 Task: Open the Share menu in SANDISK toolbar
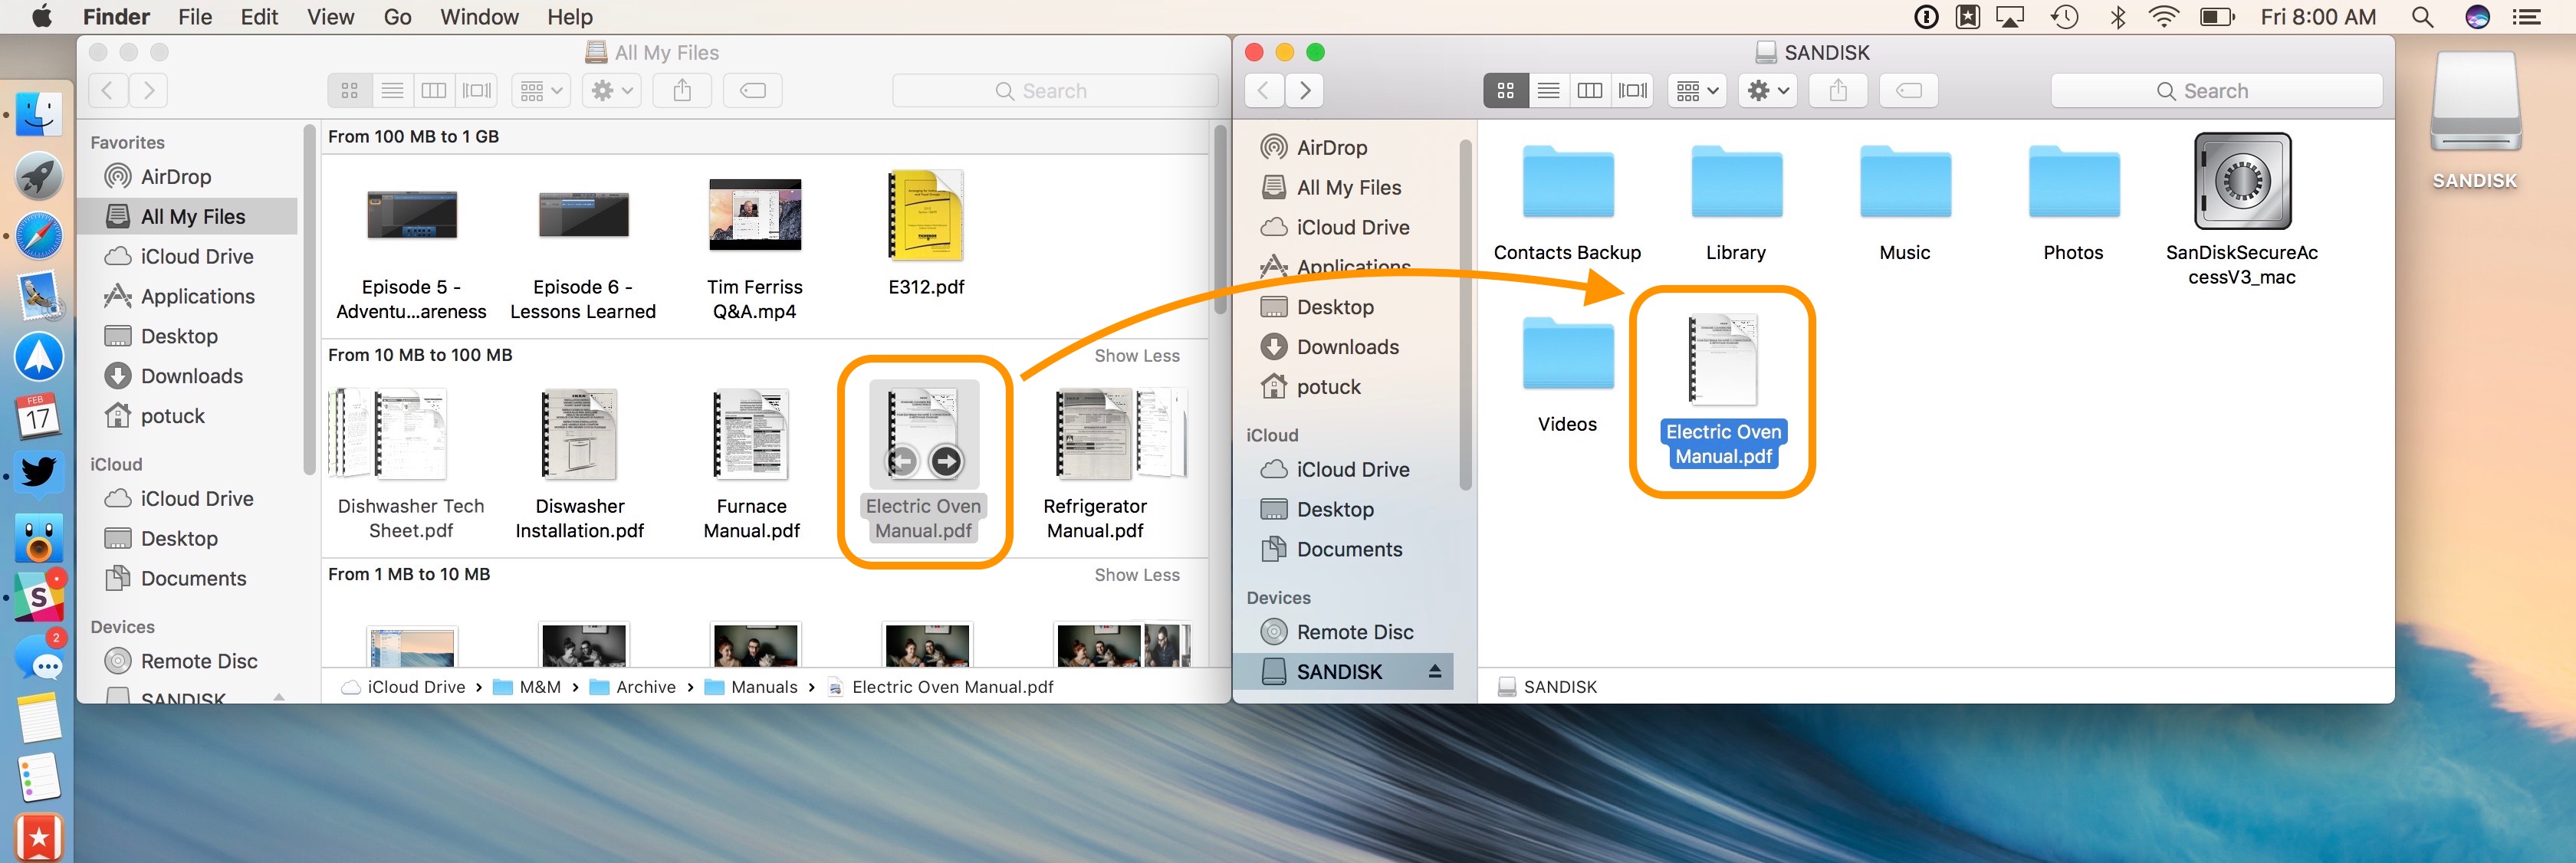(1838, 90)
